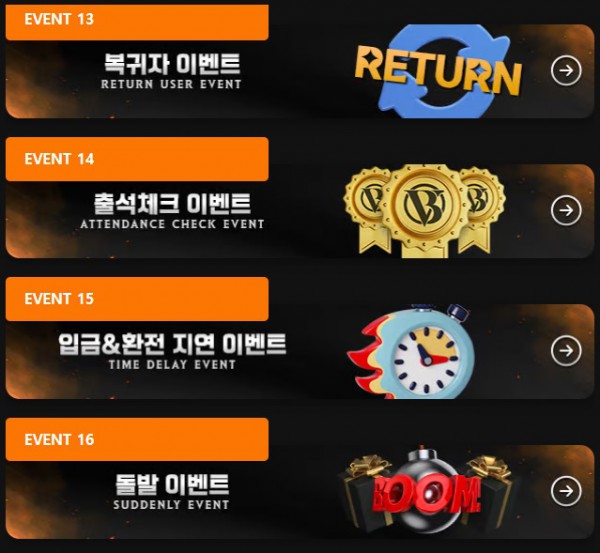
Task: Click the flaming stopwatch icon
Action: pos(411,351)
